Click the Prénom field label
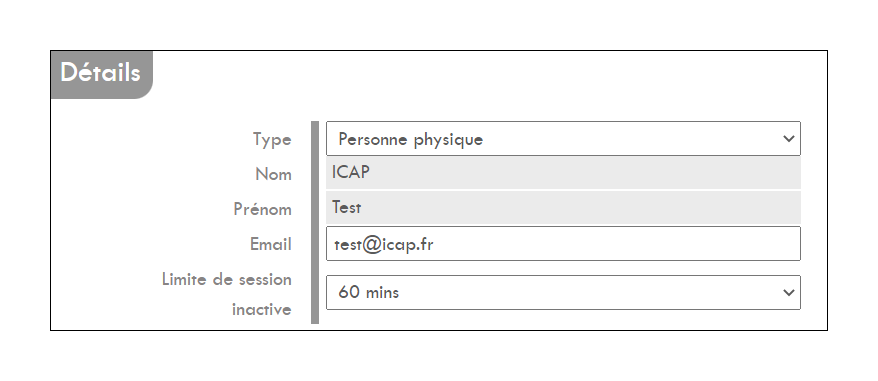The image size is (878, 381). pos(263,210)
